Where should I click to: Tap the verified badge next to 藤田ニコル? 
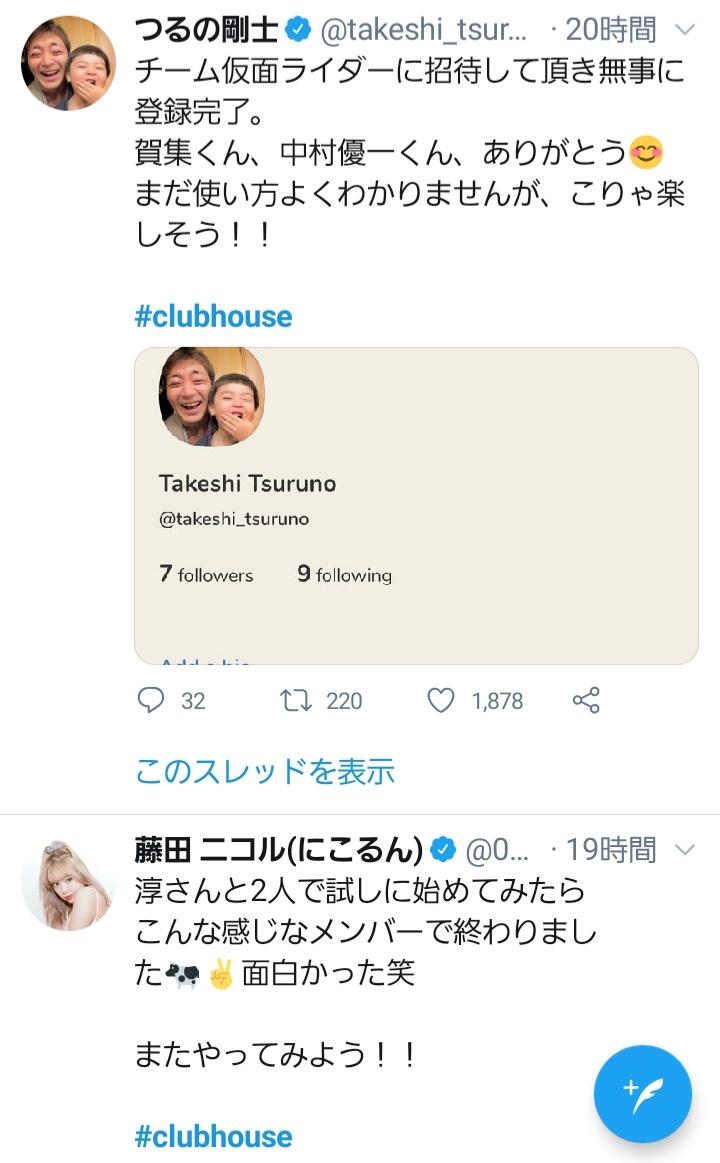click(x=444, y=850)
